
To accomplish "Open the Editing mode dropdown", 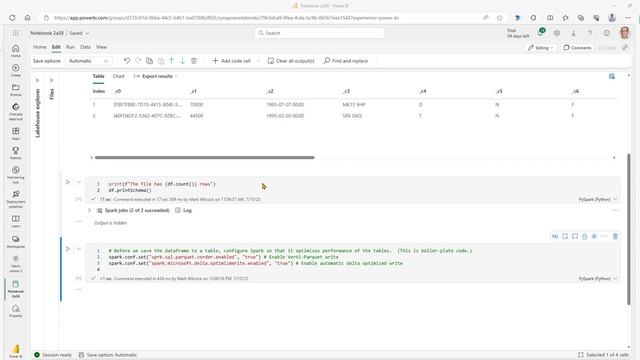I will [540, 48].
